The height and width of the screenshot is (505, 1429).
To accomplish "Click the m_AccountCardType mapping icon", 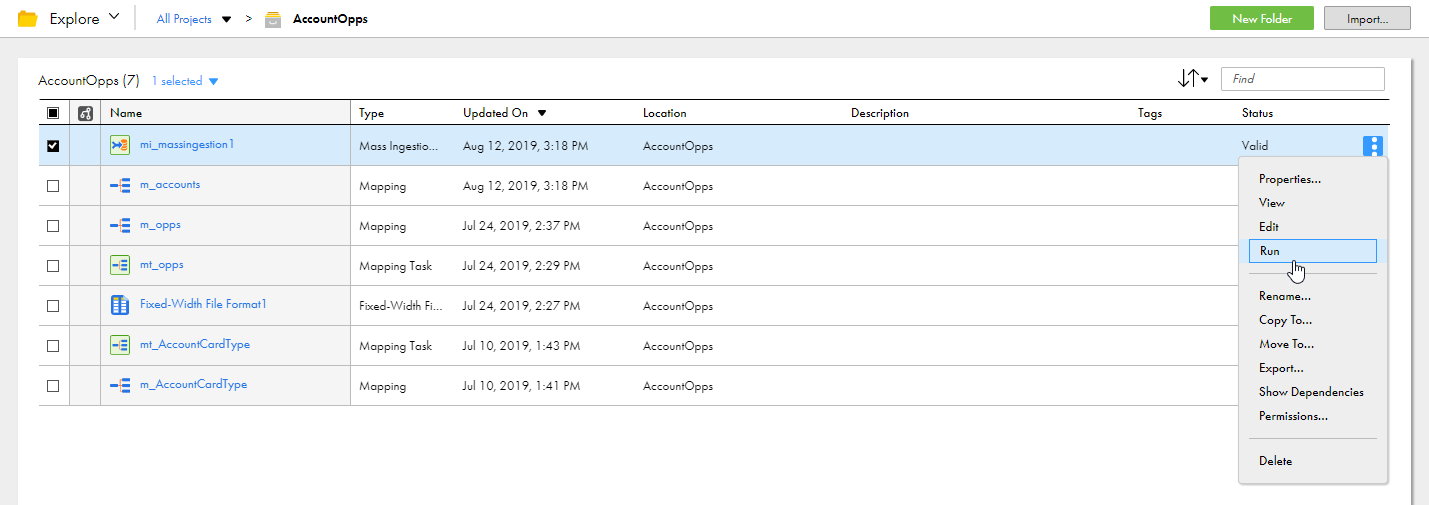I will click(x=120, y=385).
